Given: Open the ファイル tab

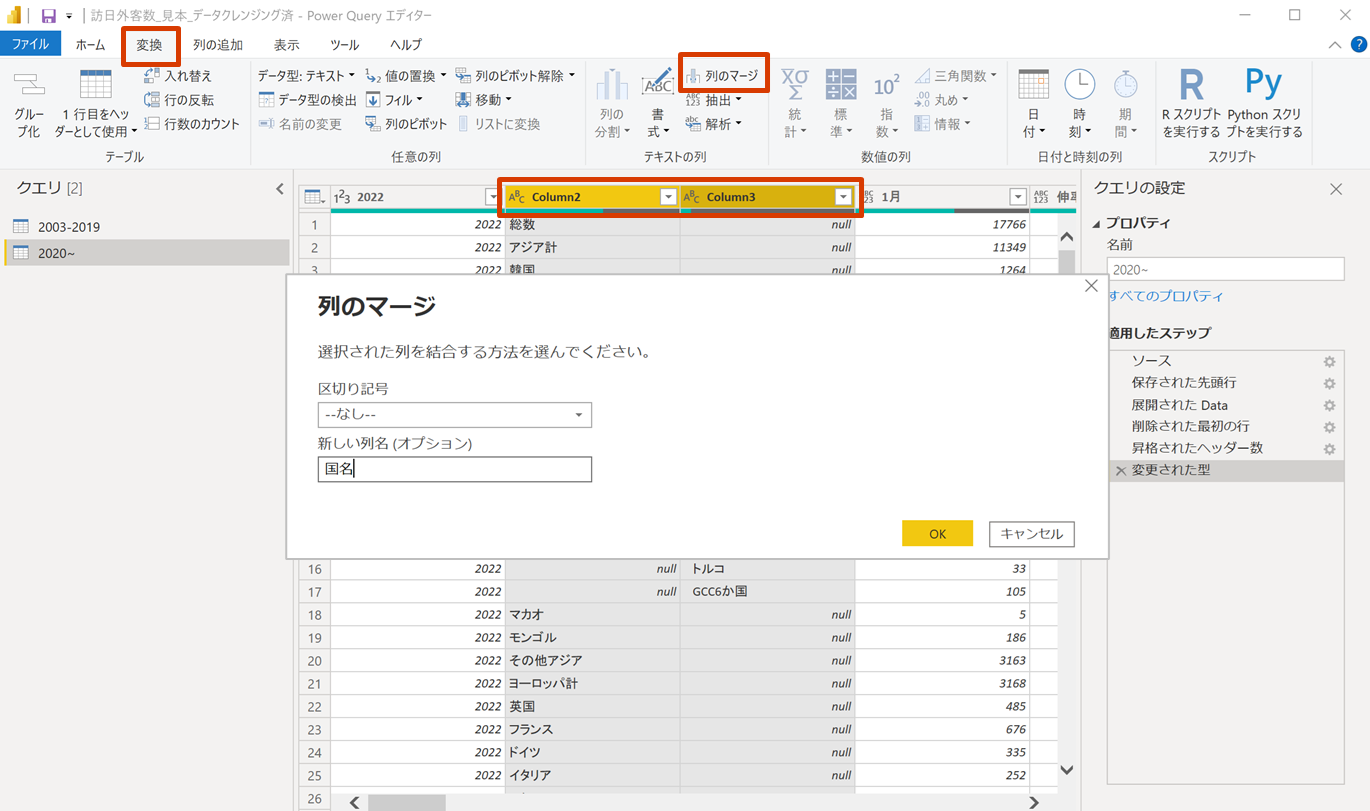Looking at the screenshot, I should (x=31, y=44).
